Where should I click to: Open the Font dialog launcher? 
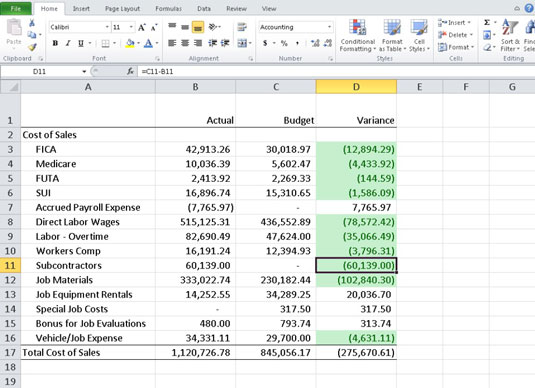(157, 59)
